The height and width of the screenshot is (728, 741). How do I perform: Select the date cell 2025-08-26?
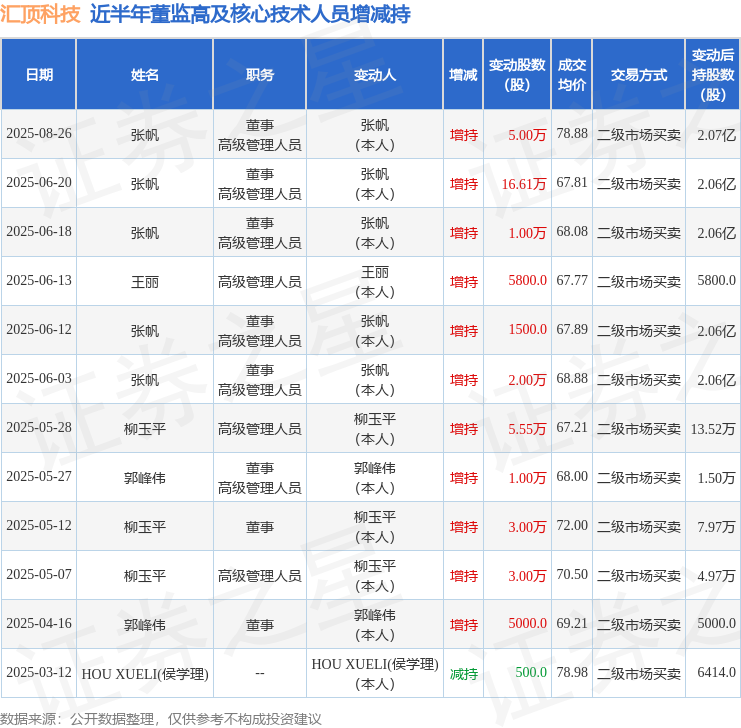[x=39, y=134]
